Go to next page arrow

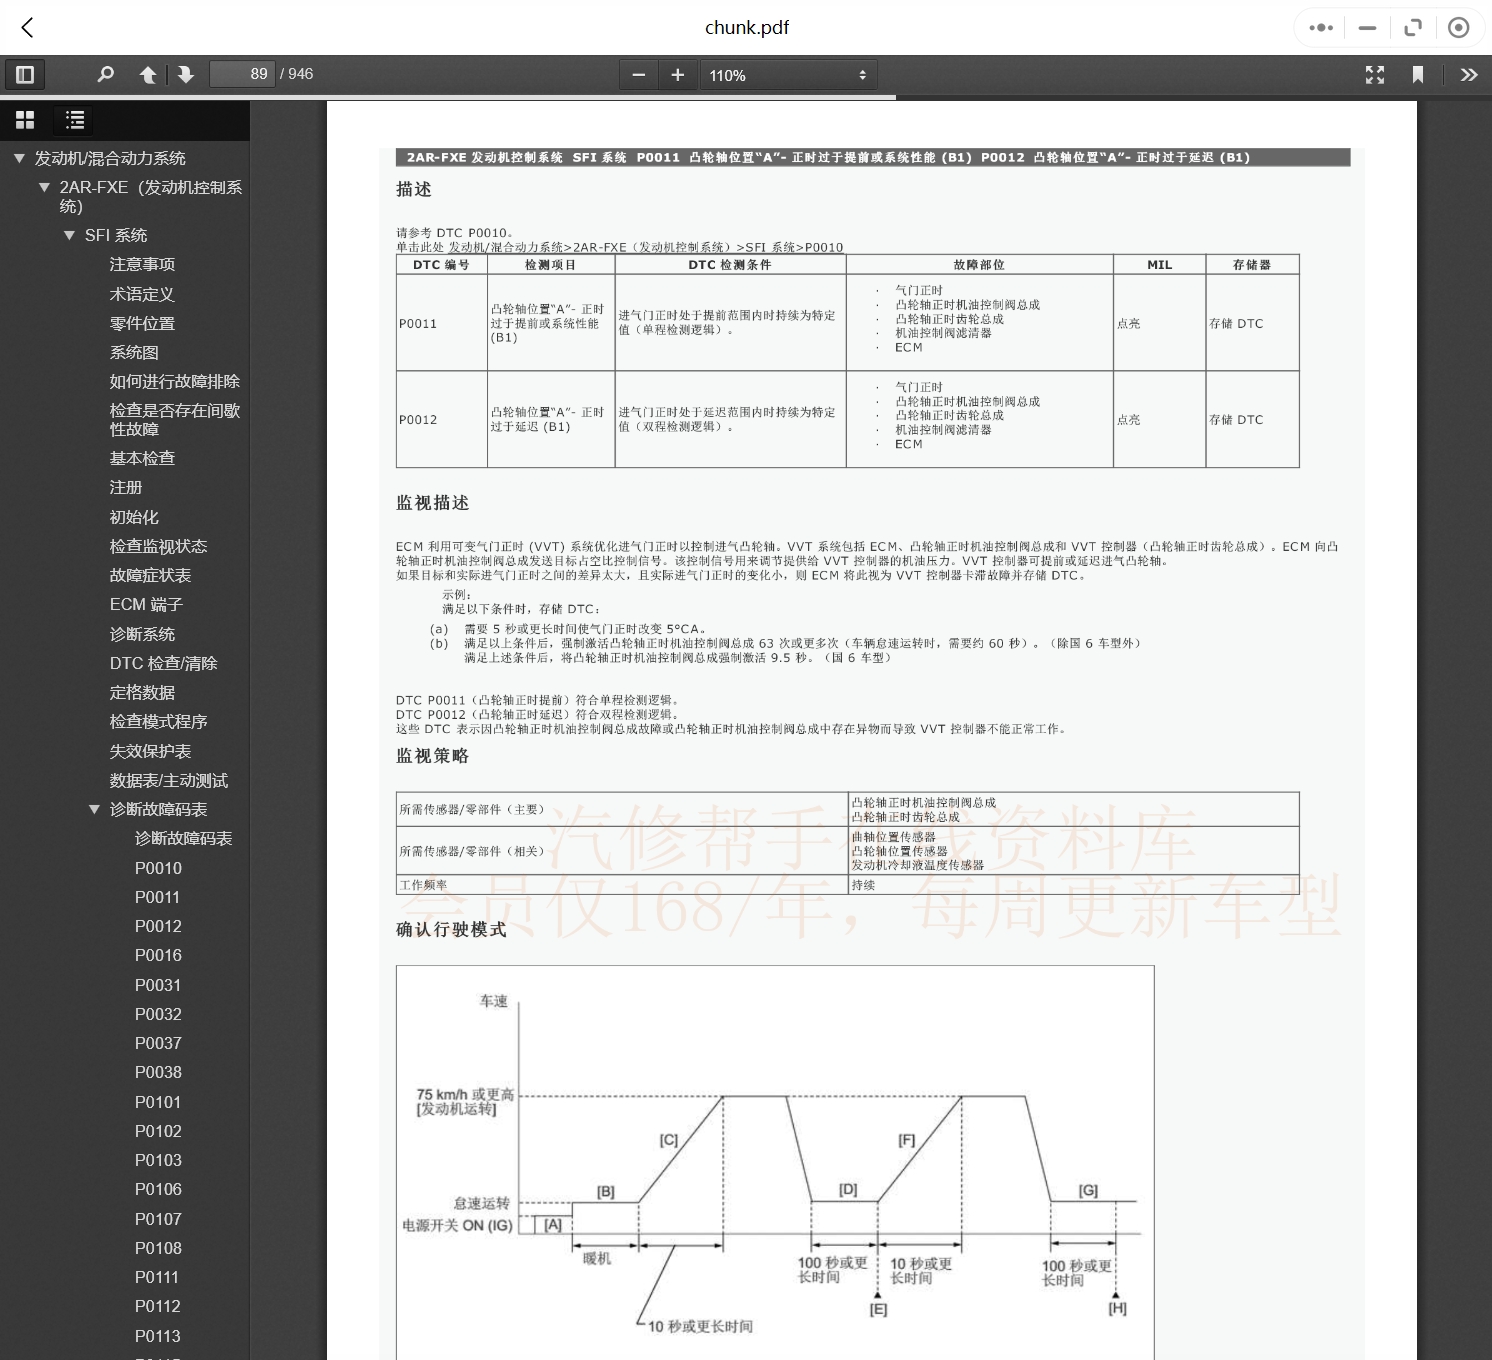(x=186, y=75)
